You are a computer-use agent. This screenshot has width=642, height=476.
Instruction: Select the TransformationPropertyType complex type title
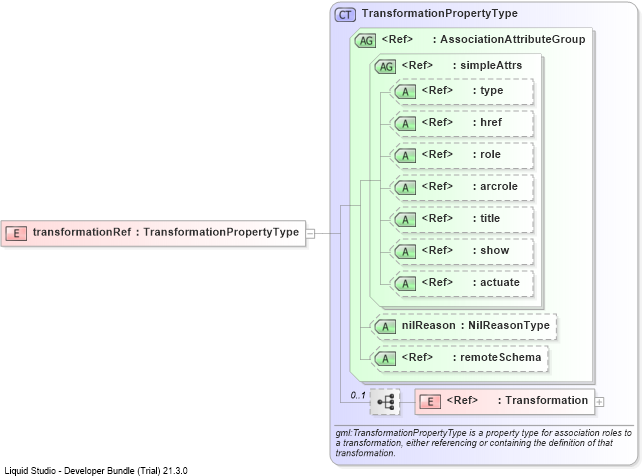tap(439, 13)
